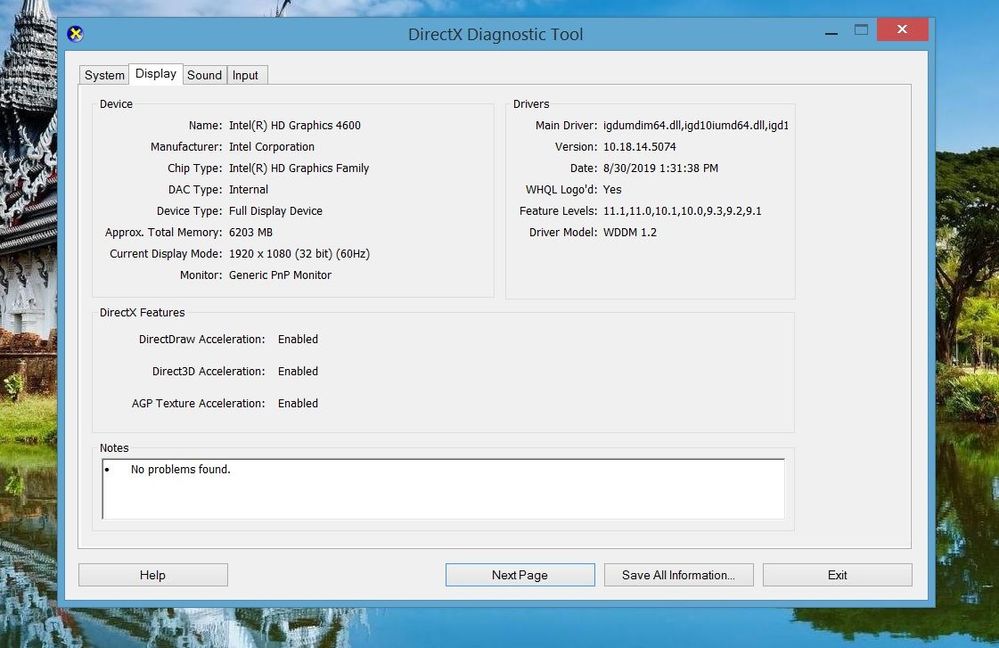The width and height of the screenshot is (999, 648).
Task: Click the 'AGP Texture Acceleration:' label
Action: (x=198, y=403)
